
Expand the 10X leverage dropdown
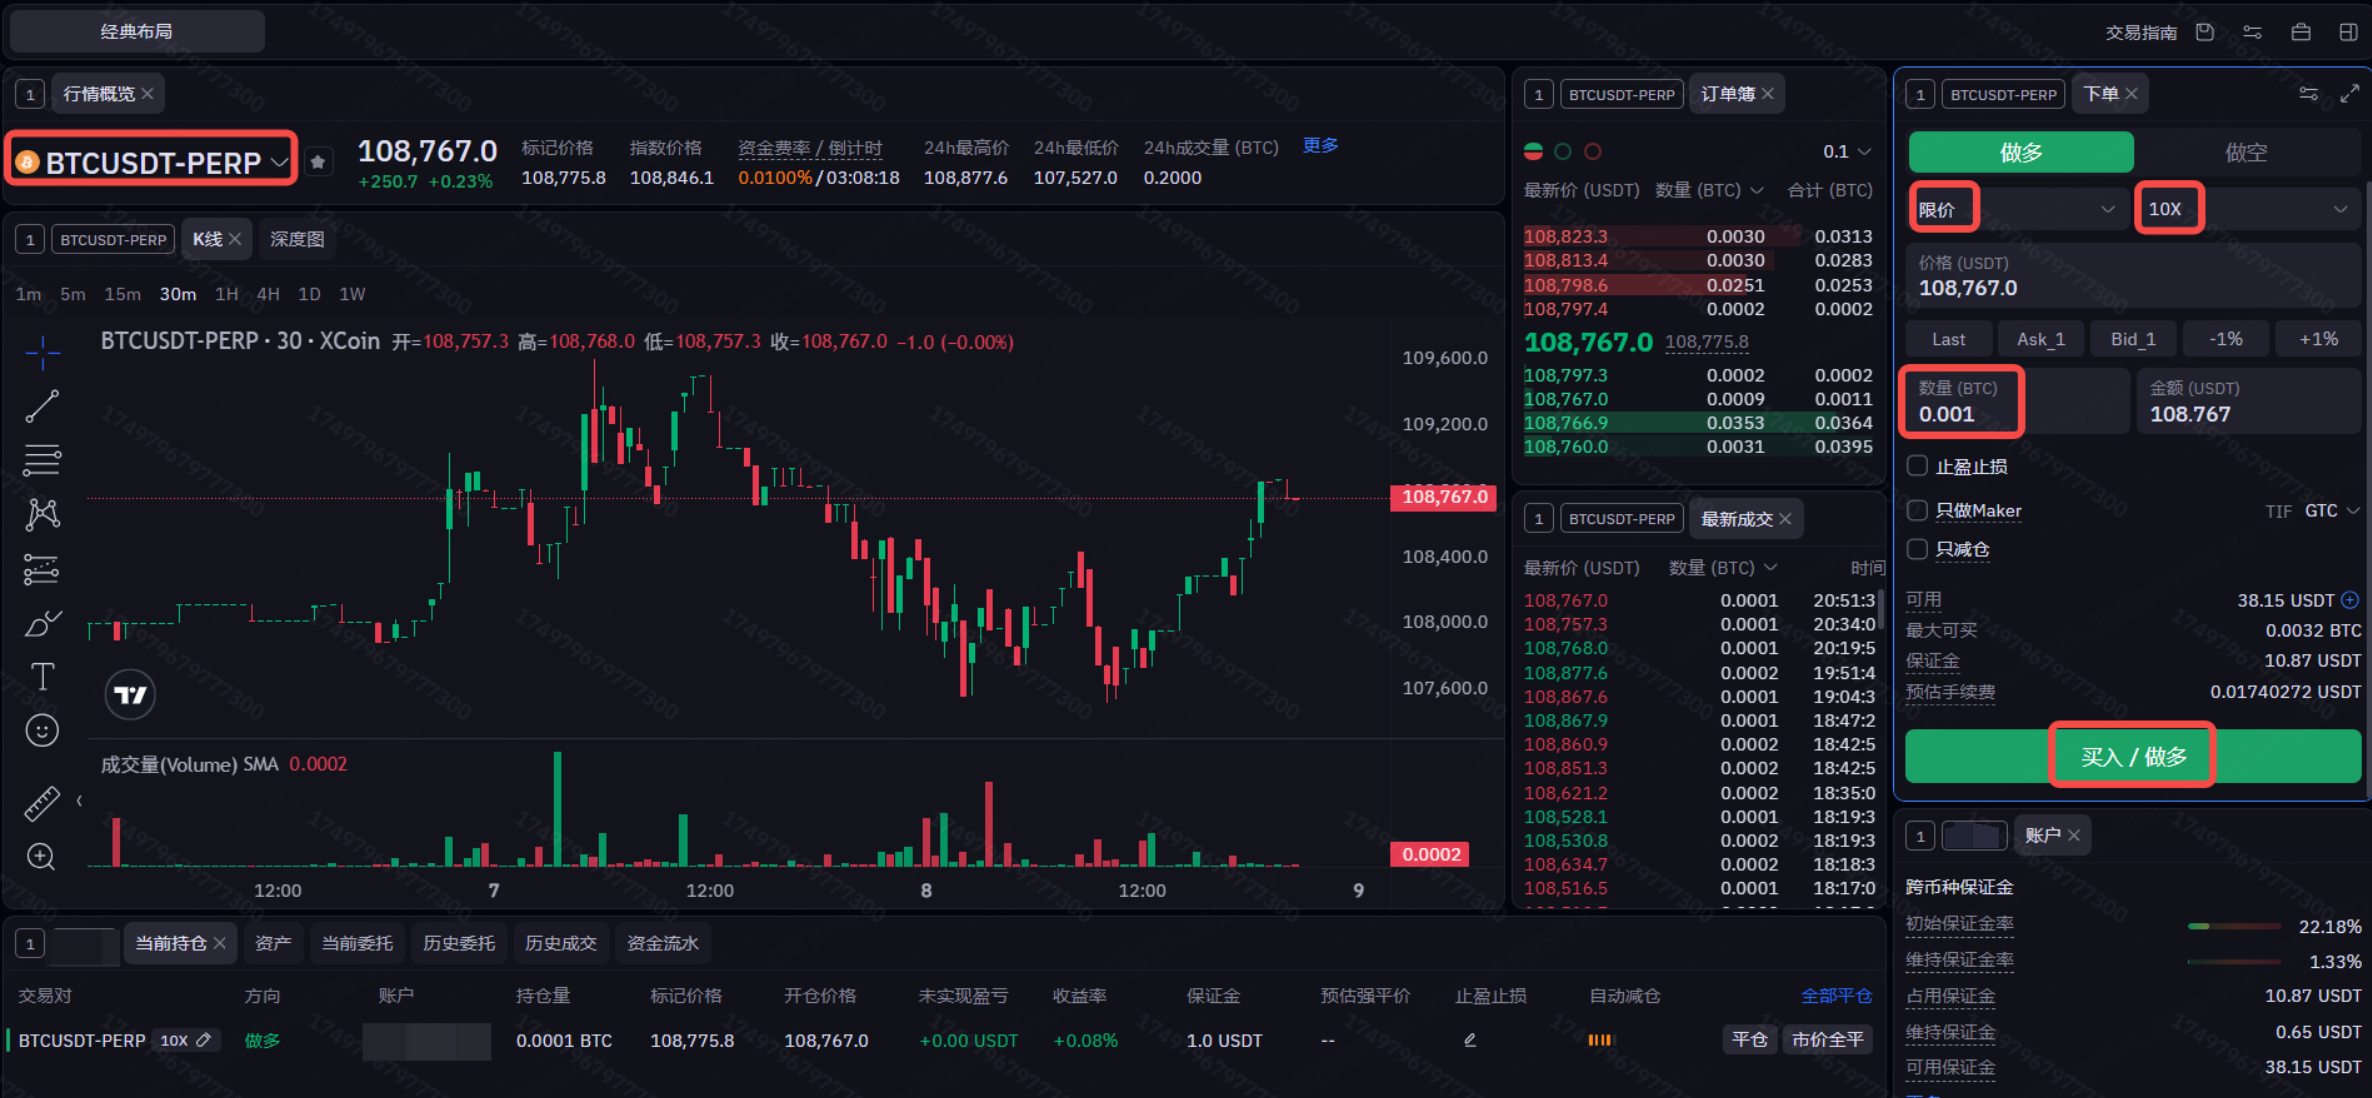[x=2247, y=209]
